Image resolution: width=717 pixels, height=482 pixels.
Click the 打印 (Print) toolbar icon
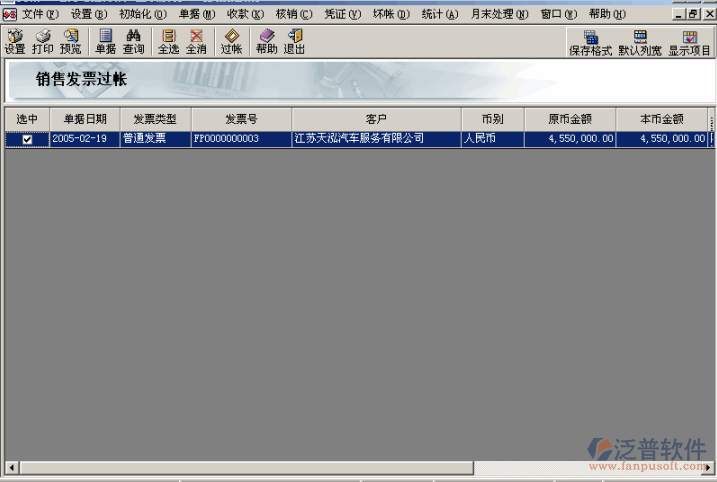[x=42, y=41]
